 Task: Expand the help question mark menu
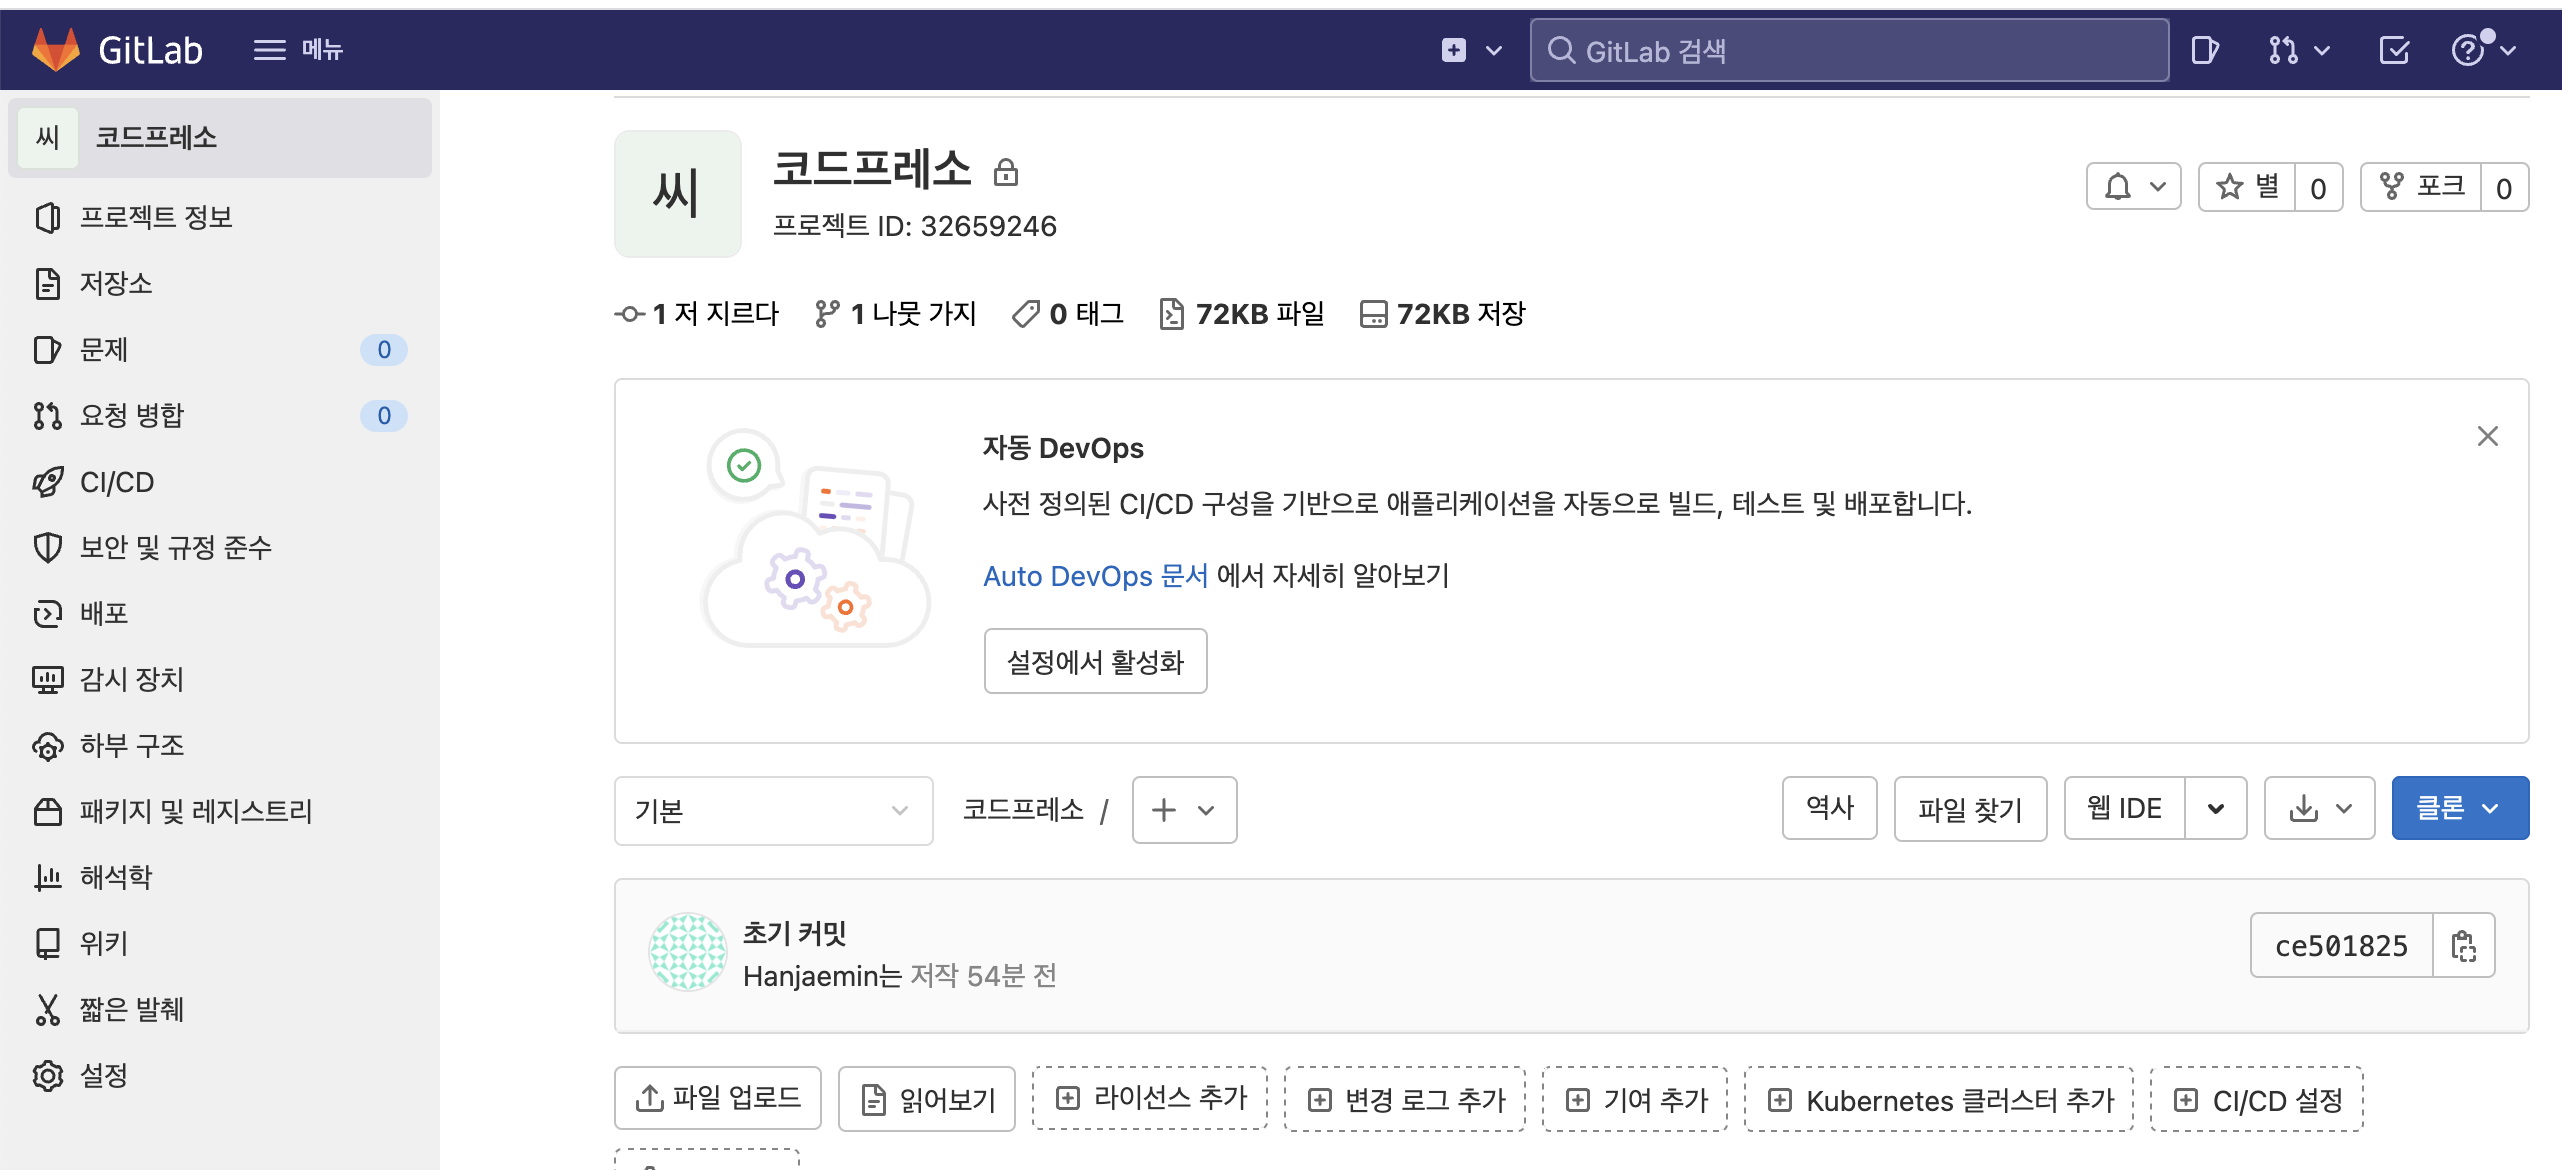(x=2482, y=50)
